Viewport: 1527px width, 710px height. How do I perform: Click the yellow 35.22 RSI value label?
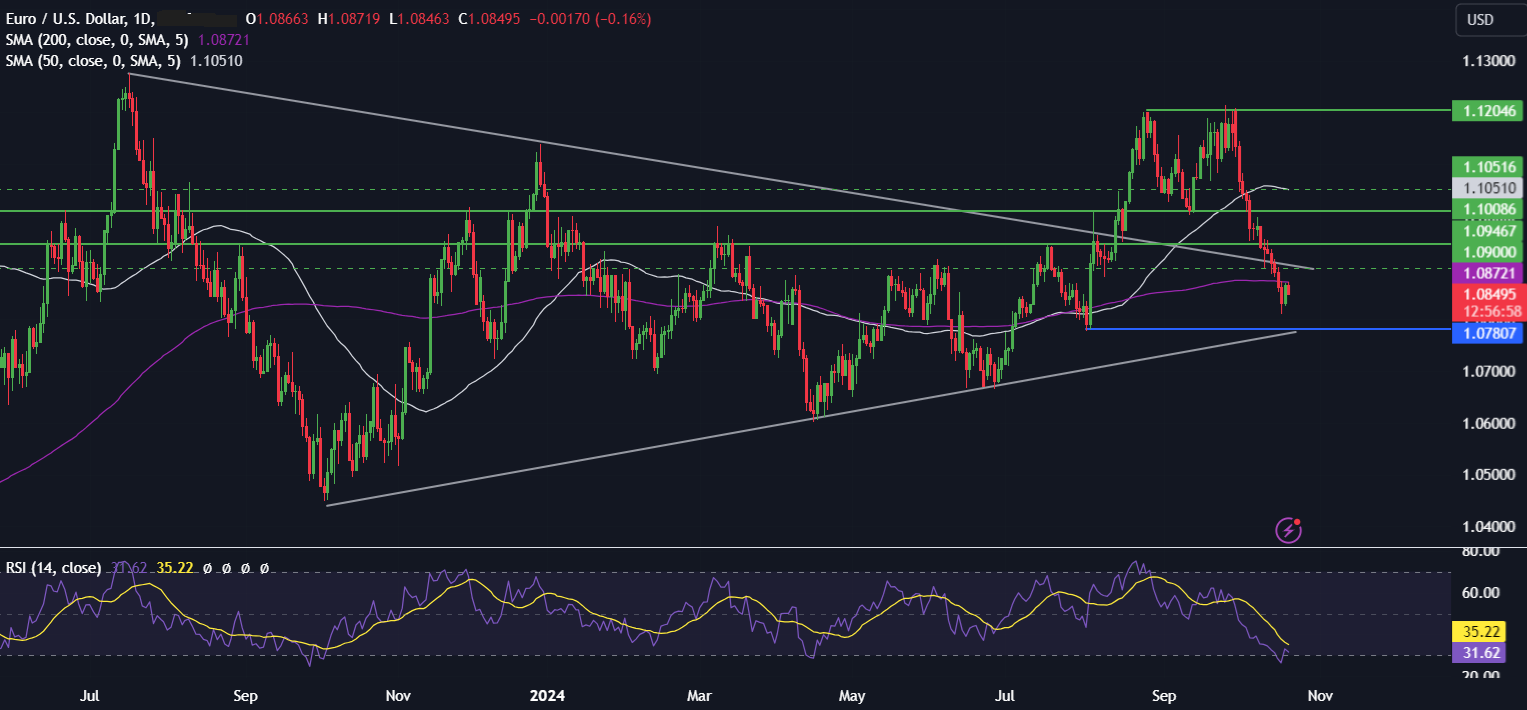pos(1485,632)
